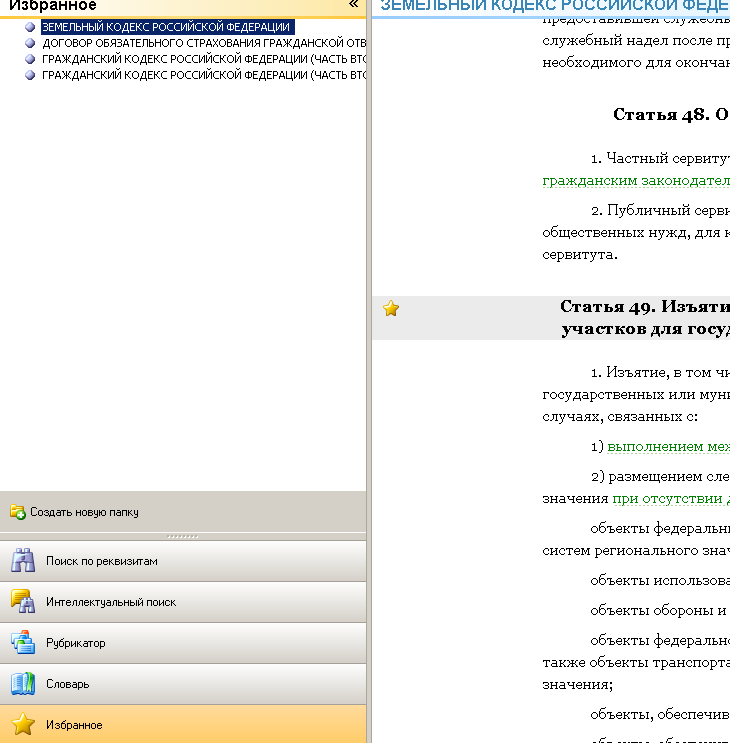730x743 pixels.
Task: Click the Статья 49 heading
Action: [x=645, y=317]
